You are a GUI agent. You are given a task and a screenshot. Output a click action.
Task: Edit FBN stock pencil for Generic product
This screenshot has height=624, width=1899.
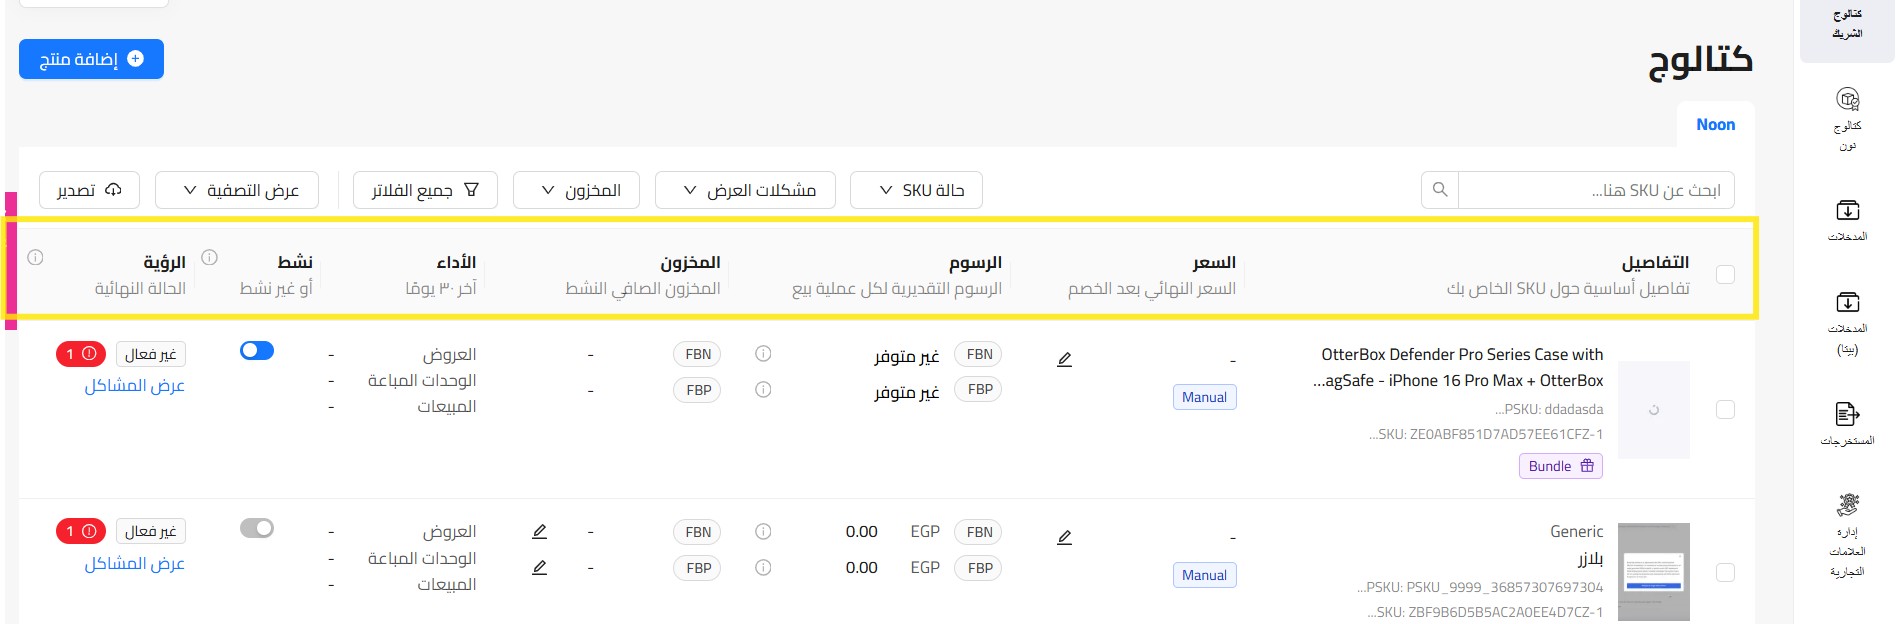(x=540, y=532)
